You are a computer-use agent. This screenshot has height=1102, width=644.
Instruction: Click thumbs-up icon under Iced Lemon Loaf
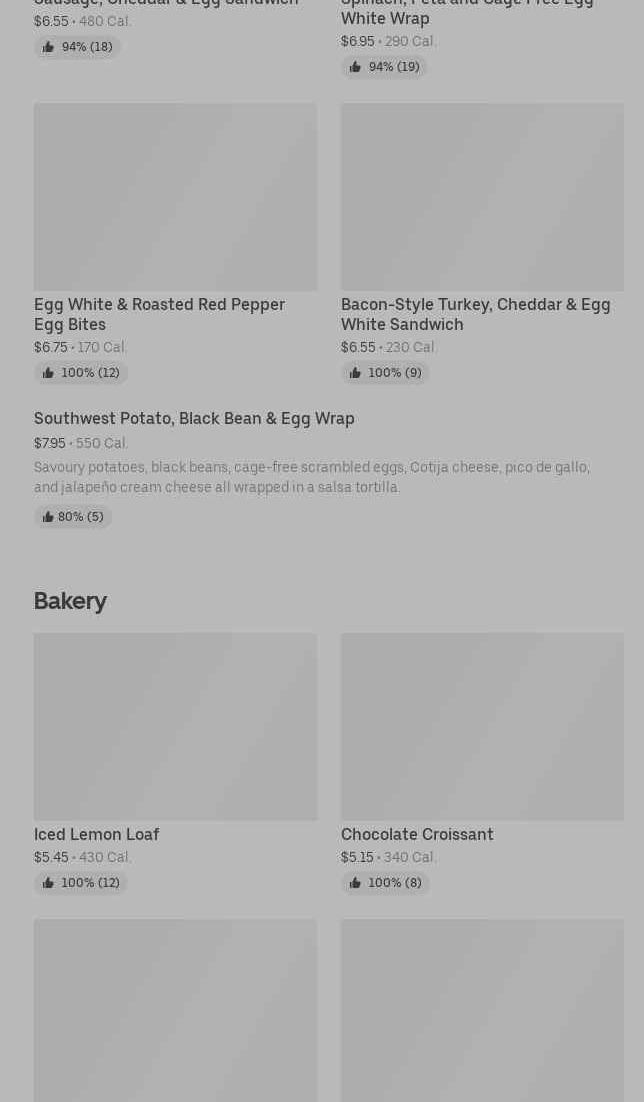tap(48, 883)
